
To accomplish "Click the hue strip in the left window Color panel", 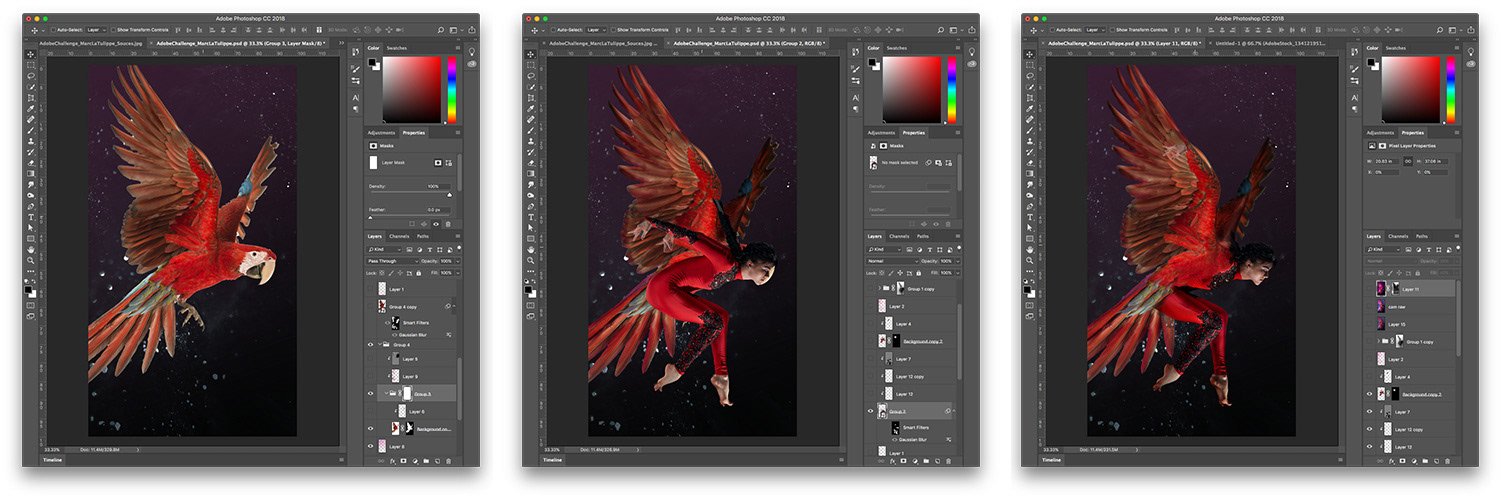I will point(452,89).
